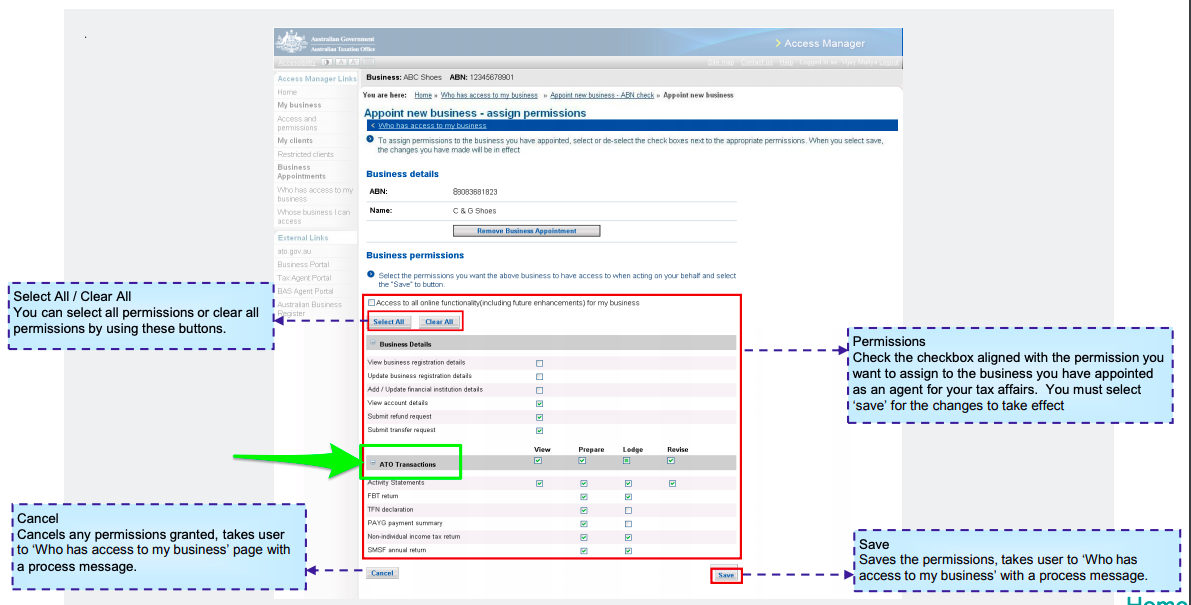Untick Revise checkbox for Activity Statements
Screen dimensions: 1191x605
pos(672,483)
